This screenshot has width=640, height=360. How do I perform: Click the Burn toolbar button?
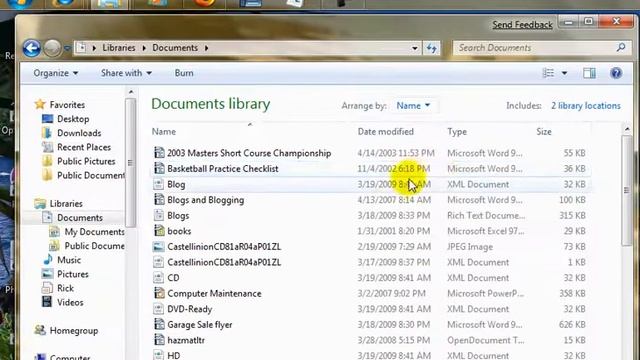[184, 73]
